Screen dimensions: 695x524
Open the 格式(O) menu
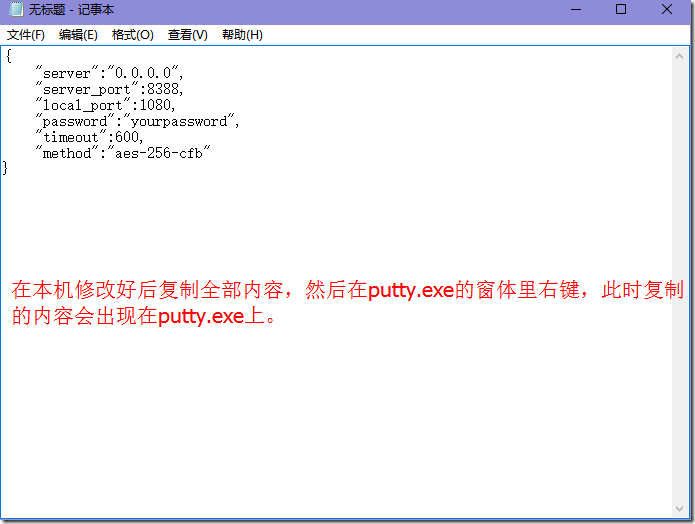pos(133,35)
